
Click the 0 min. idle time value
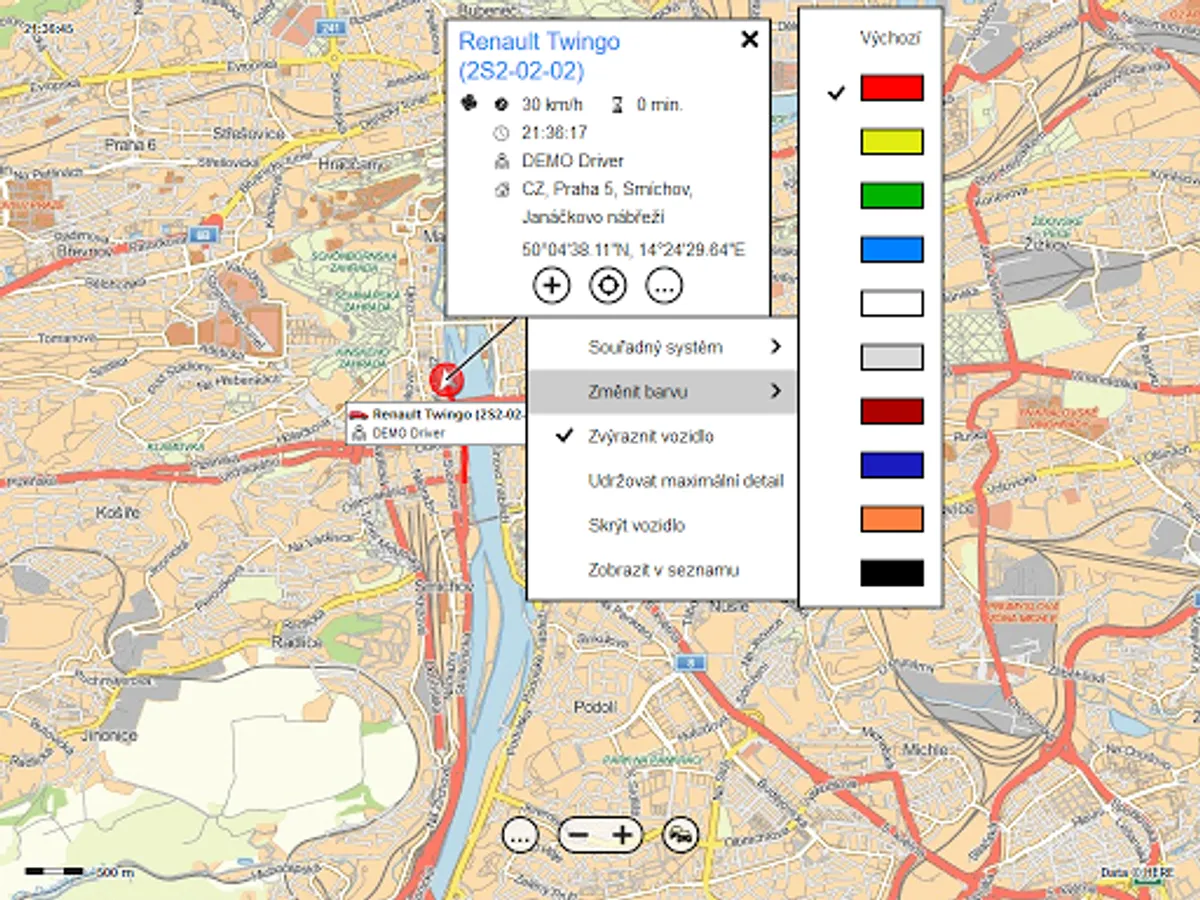click(x=660, y=104)
